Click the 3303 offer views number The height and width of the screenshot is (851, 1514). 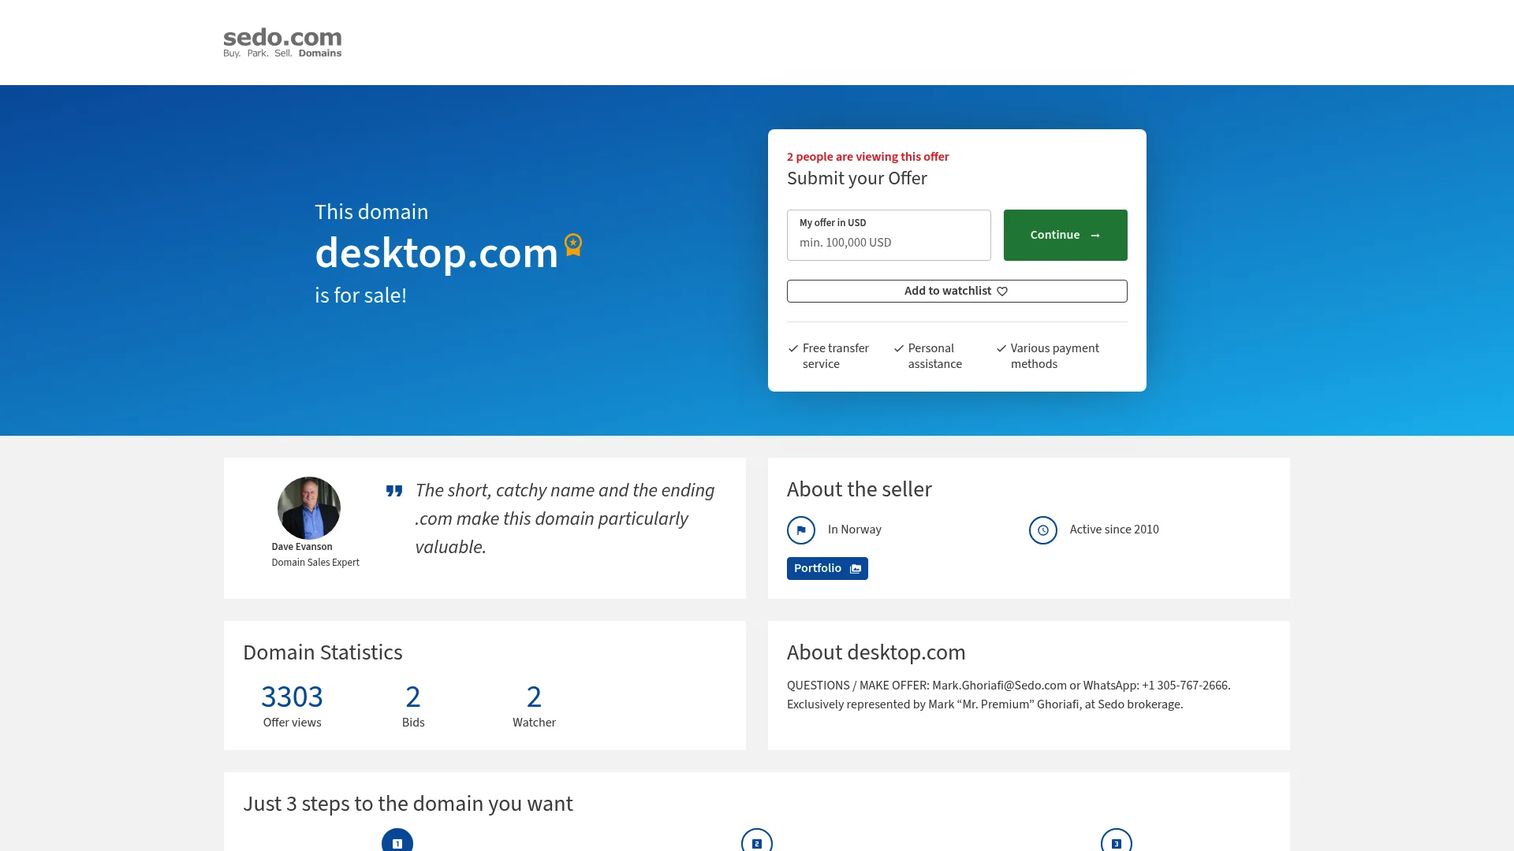click(292, 696)
